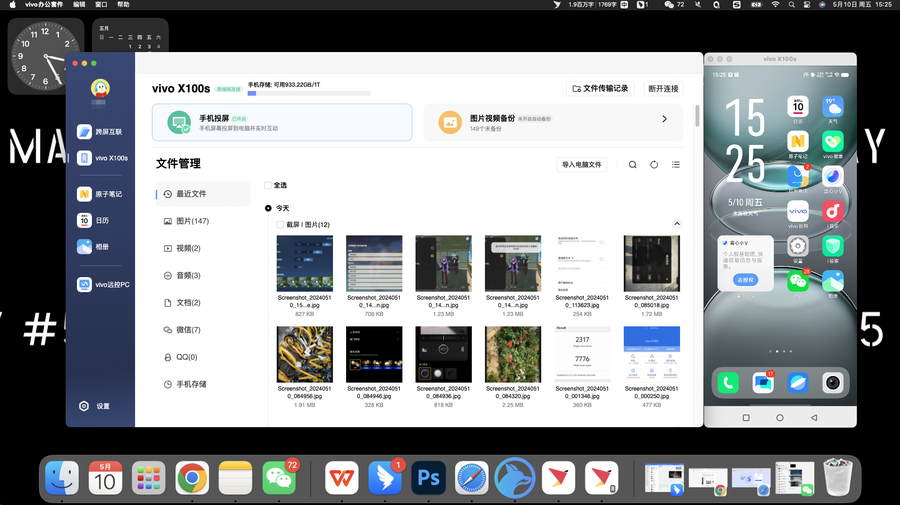The width and height of the screenshot is (900, 505).
Task: Open the 编辑 menu in the menu bar
Action: coord(79,5)
